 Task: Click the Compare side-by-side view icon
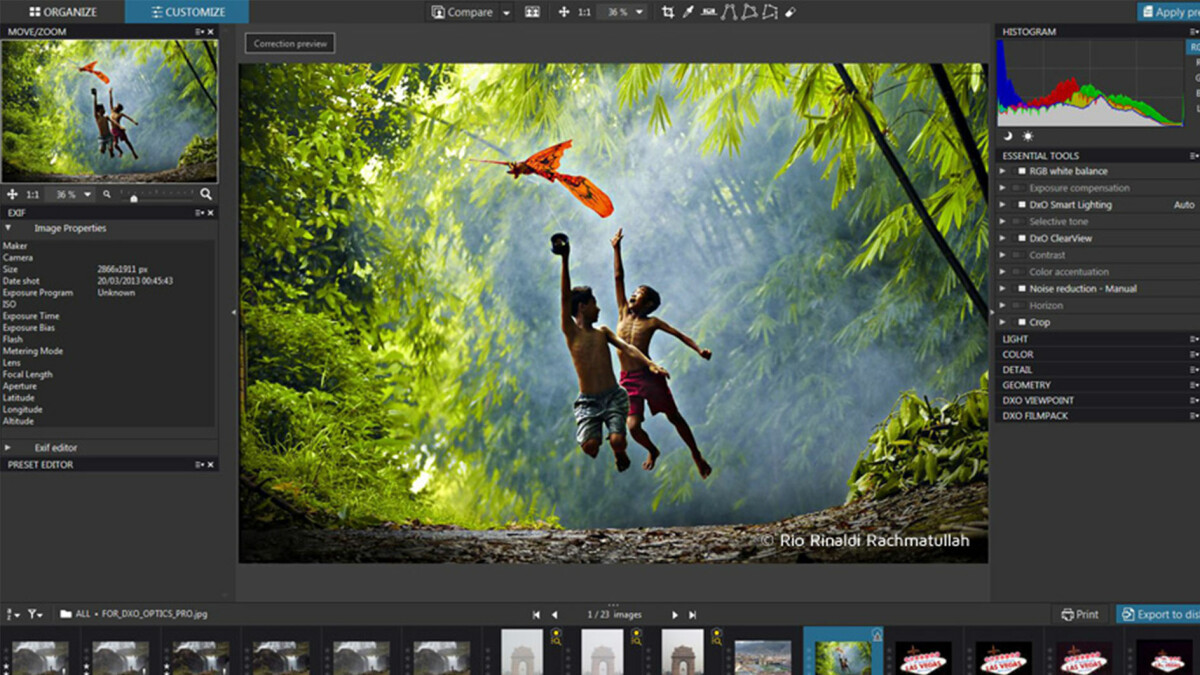coord(533,11)
